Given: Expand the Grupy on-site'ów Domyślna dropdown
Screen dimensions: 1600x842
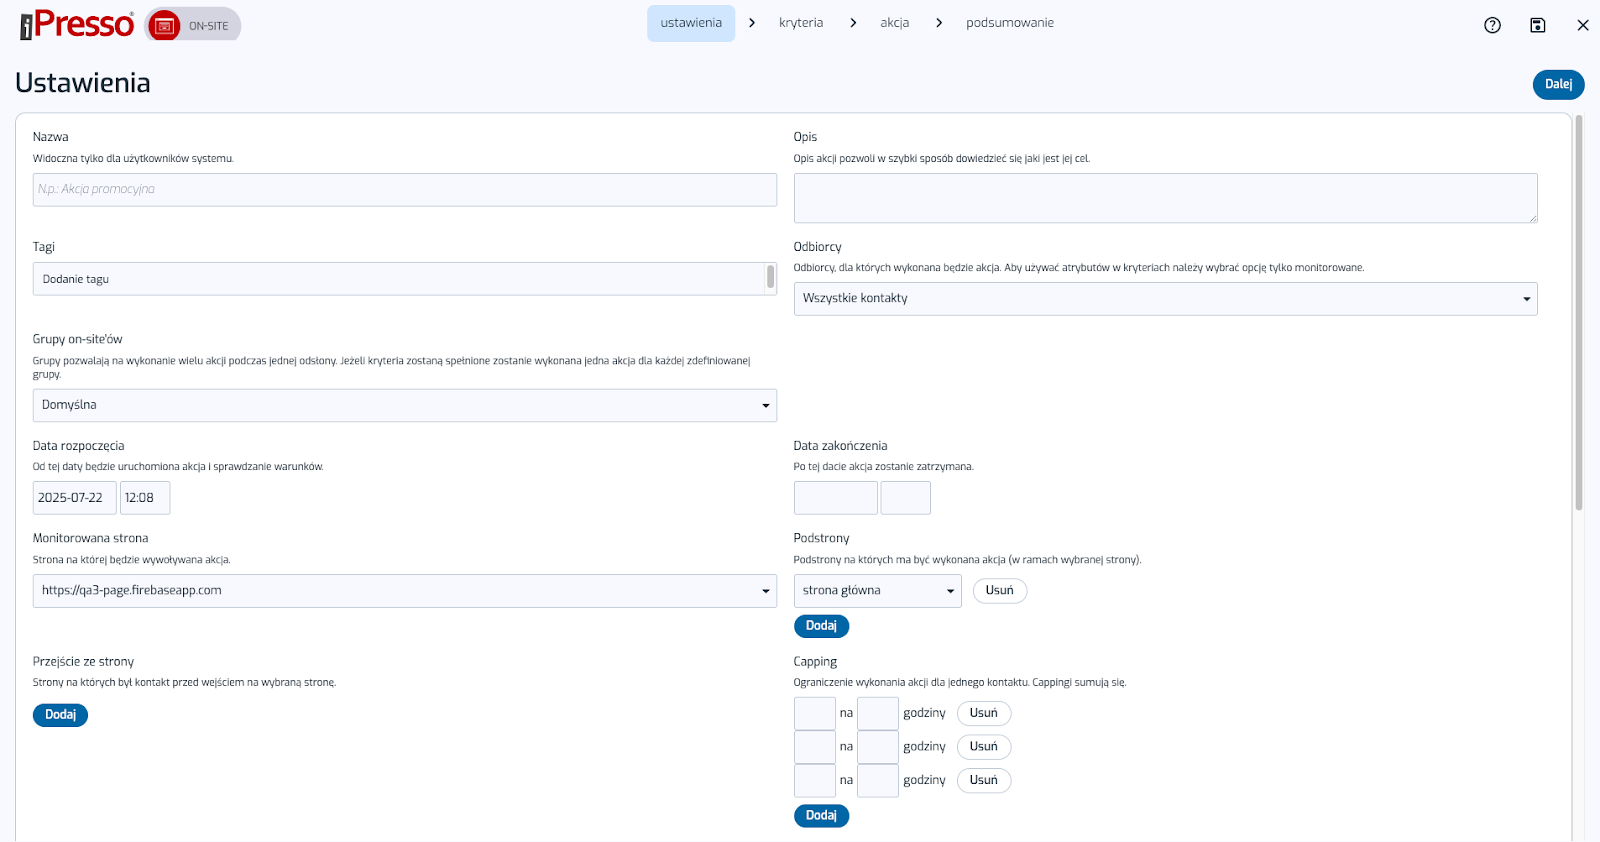Looking at the screenshot, I should [404, 405].
